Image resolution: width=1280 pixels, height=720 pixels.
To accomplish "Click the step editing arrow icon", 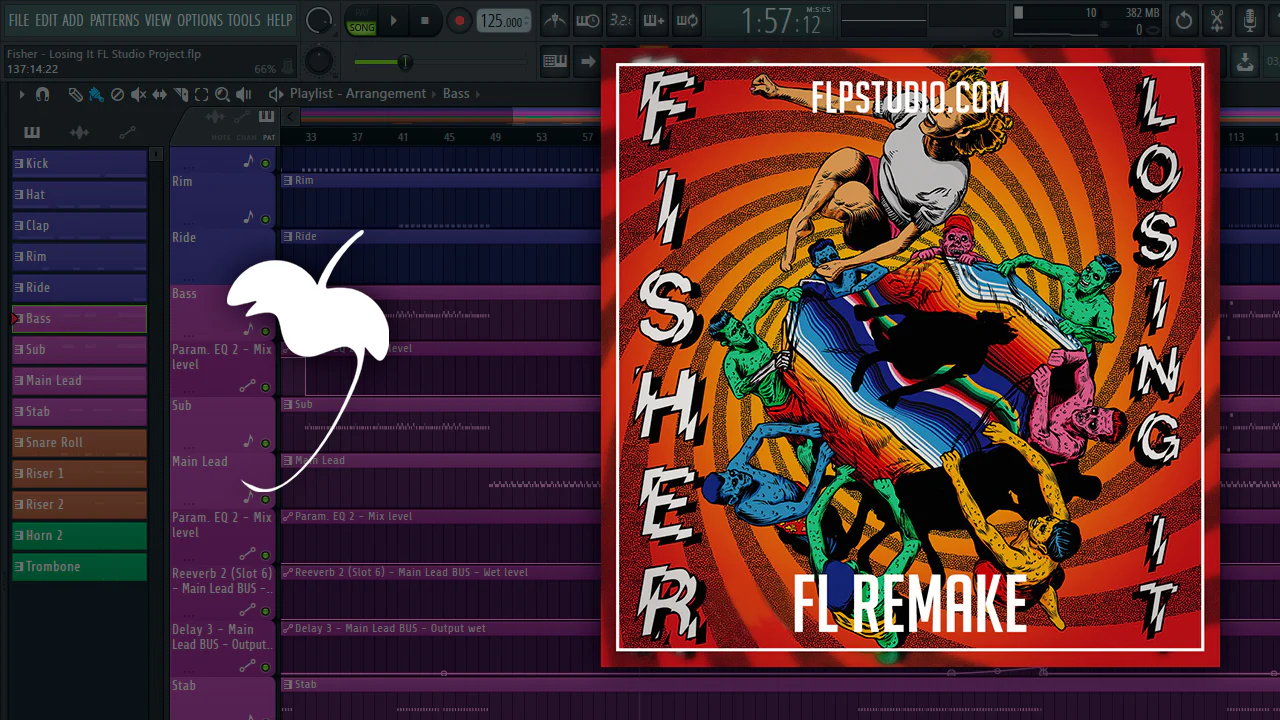I will [x=587, y=61].
